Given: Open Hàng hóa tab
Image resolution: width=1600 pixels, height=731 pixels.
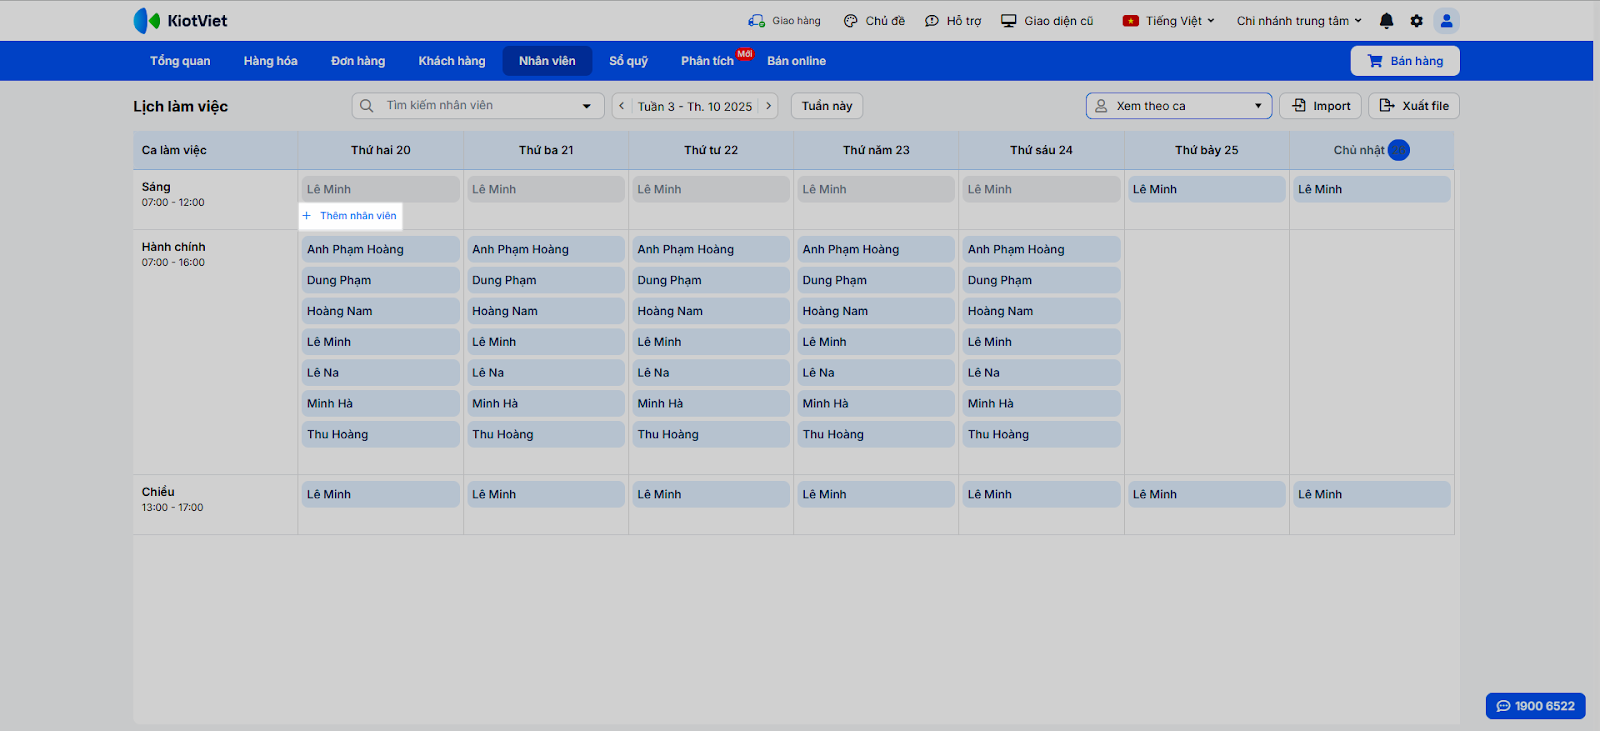Looking at the screenshot, I should [271, 61].
